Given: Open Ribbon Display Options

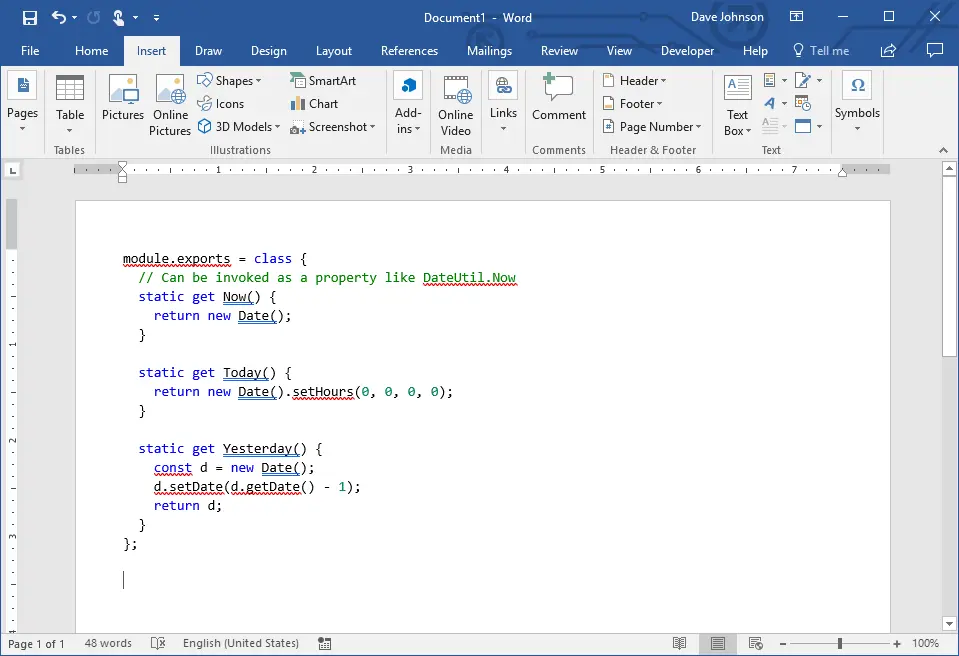Looking at the screenshot, I should tap(796, 17).
